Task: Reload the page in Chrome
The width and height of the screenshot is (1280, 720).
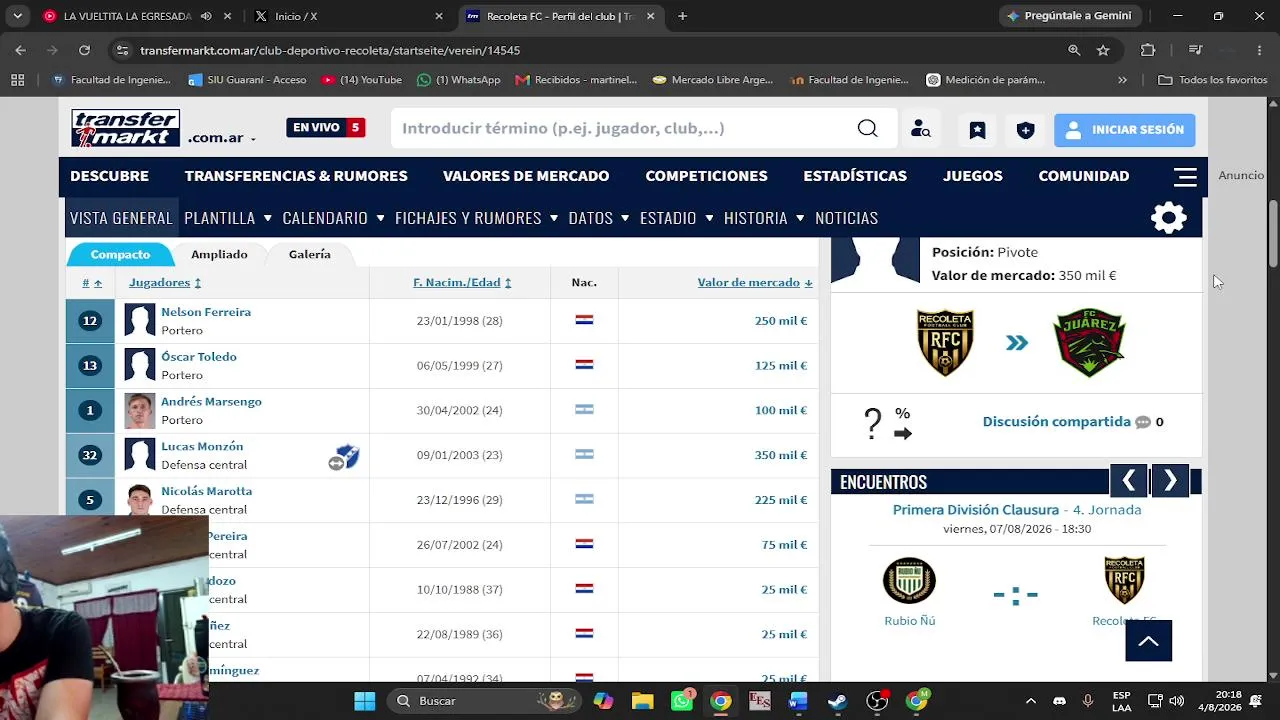Action: (84, 50)
